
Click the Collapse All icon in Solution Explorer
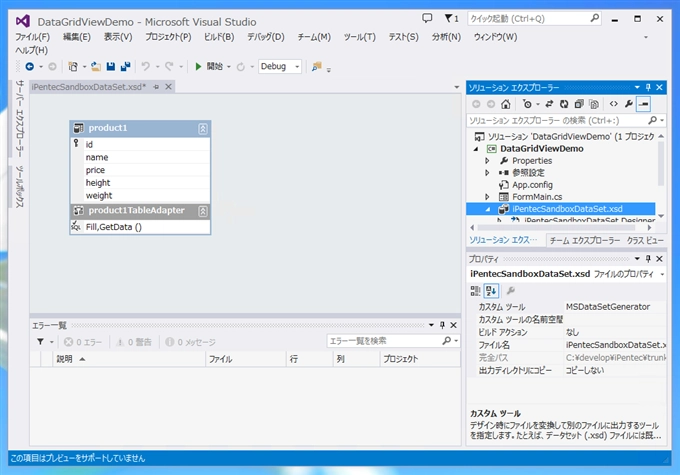pos(579,104)
